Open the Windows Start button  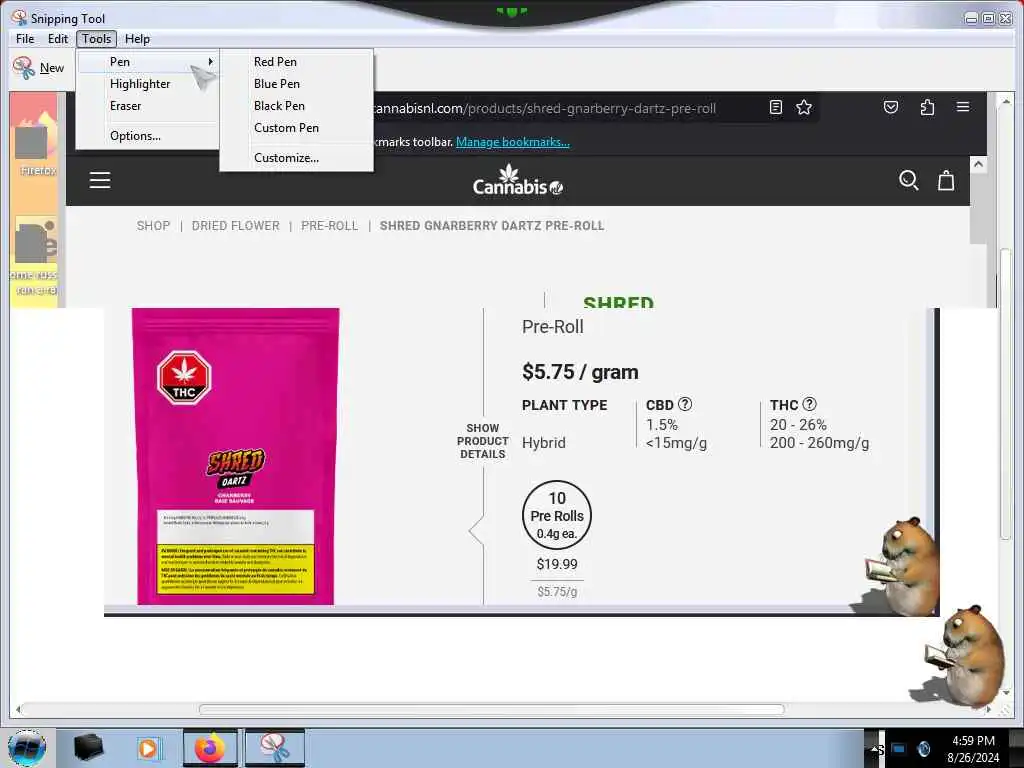coord(27,748)
